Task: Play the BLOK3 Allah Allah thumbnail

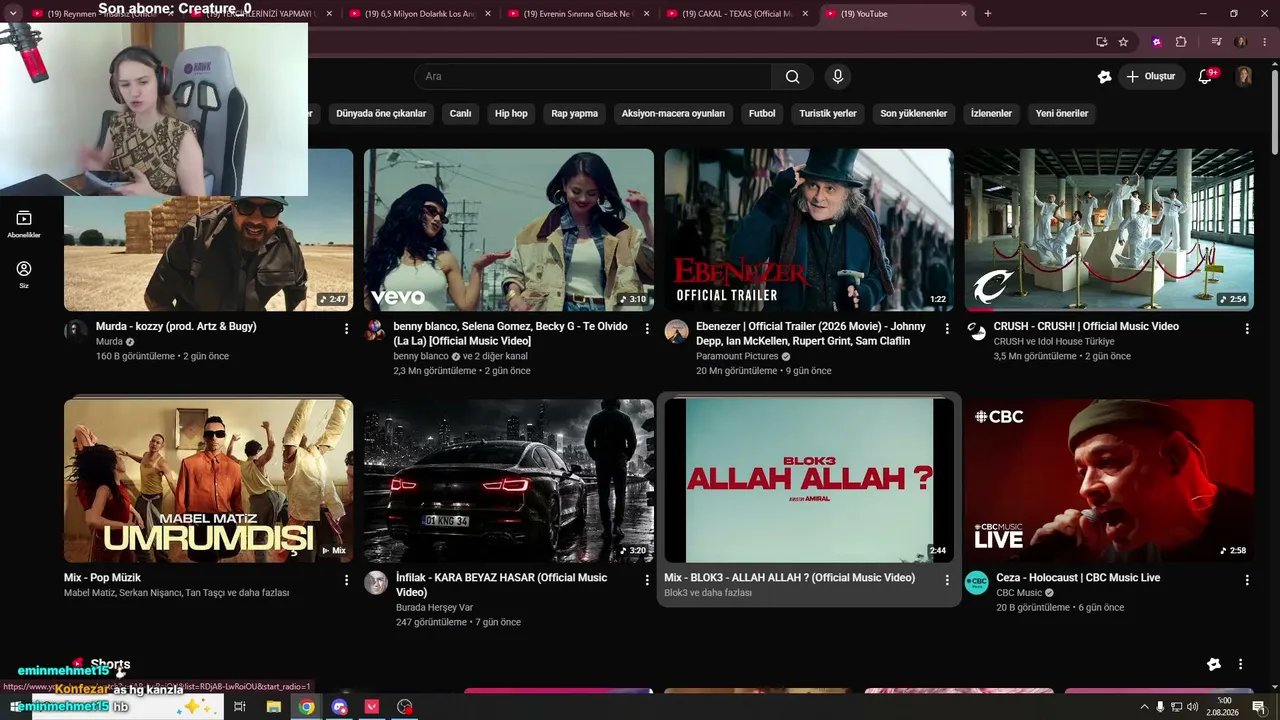Action: click(809, 481)
